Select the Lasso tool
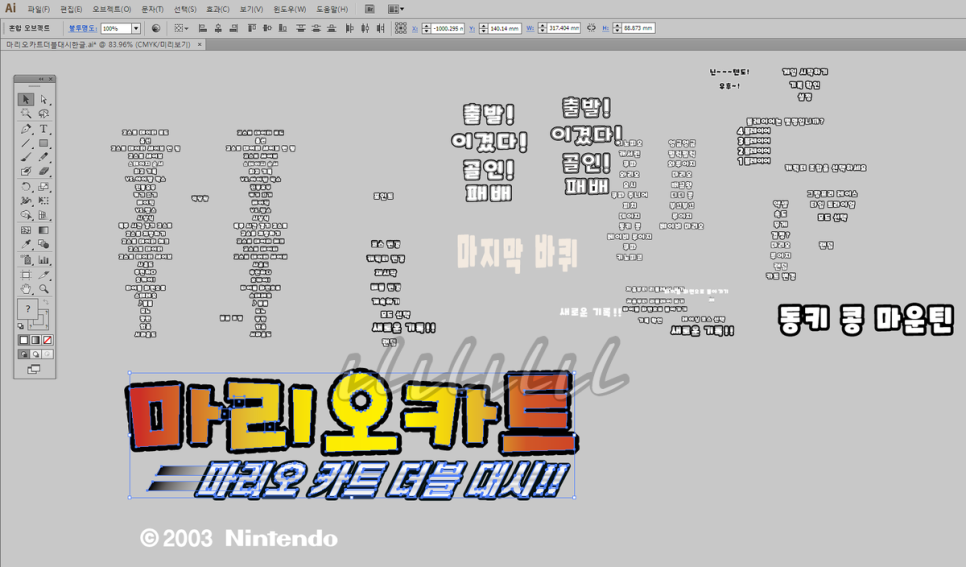This screenshot has width=966, height=567. 44,114
